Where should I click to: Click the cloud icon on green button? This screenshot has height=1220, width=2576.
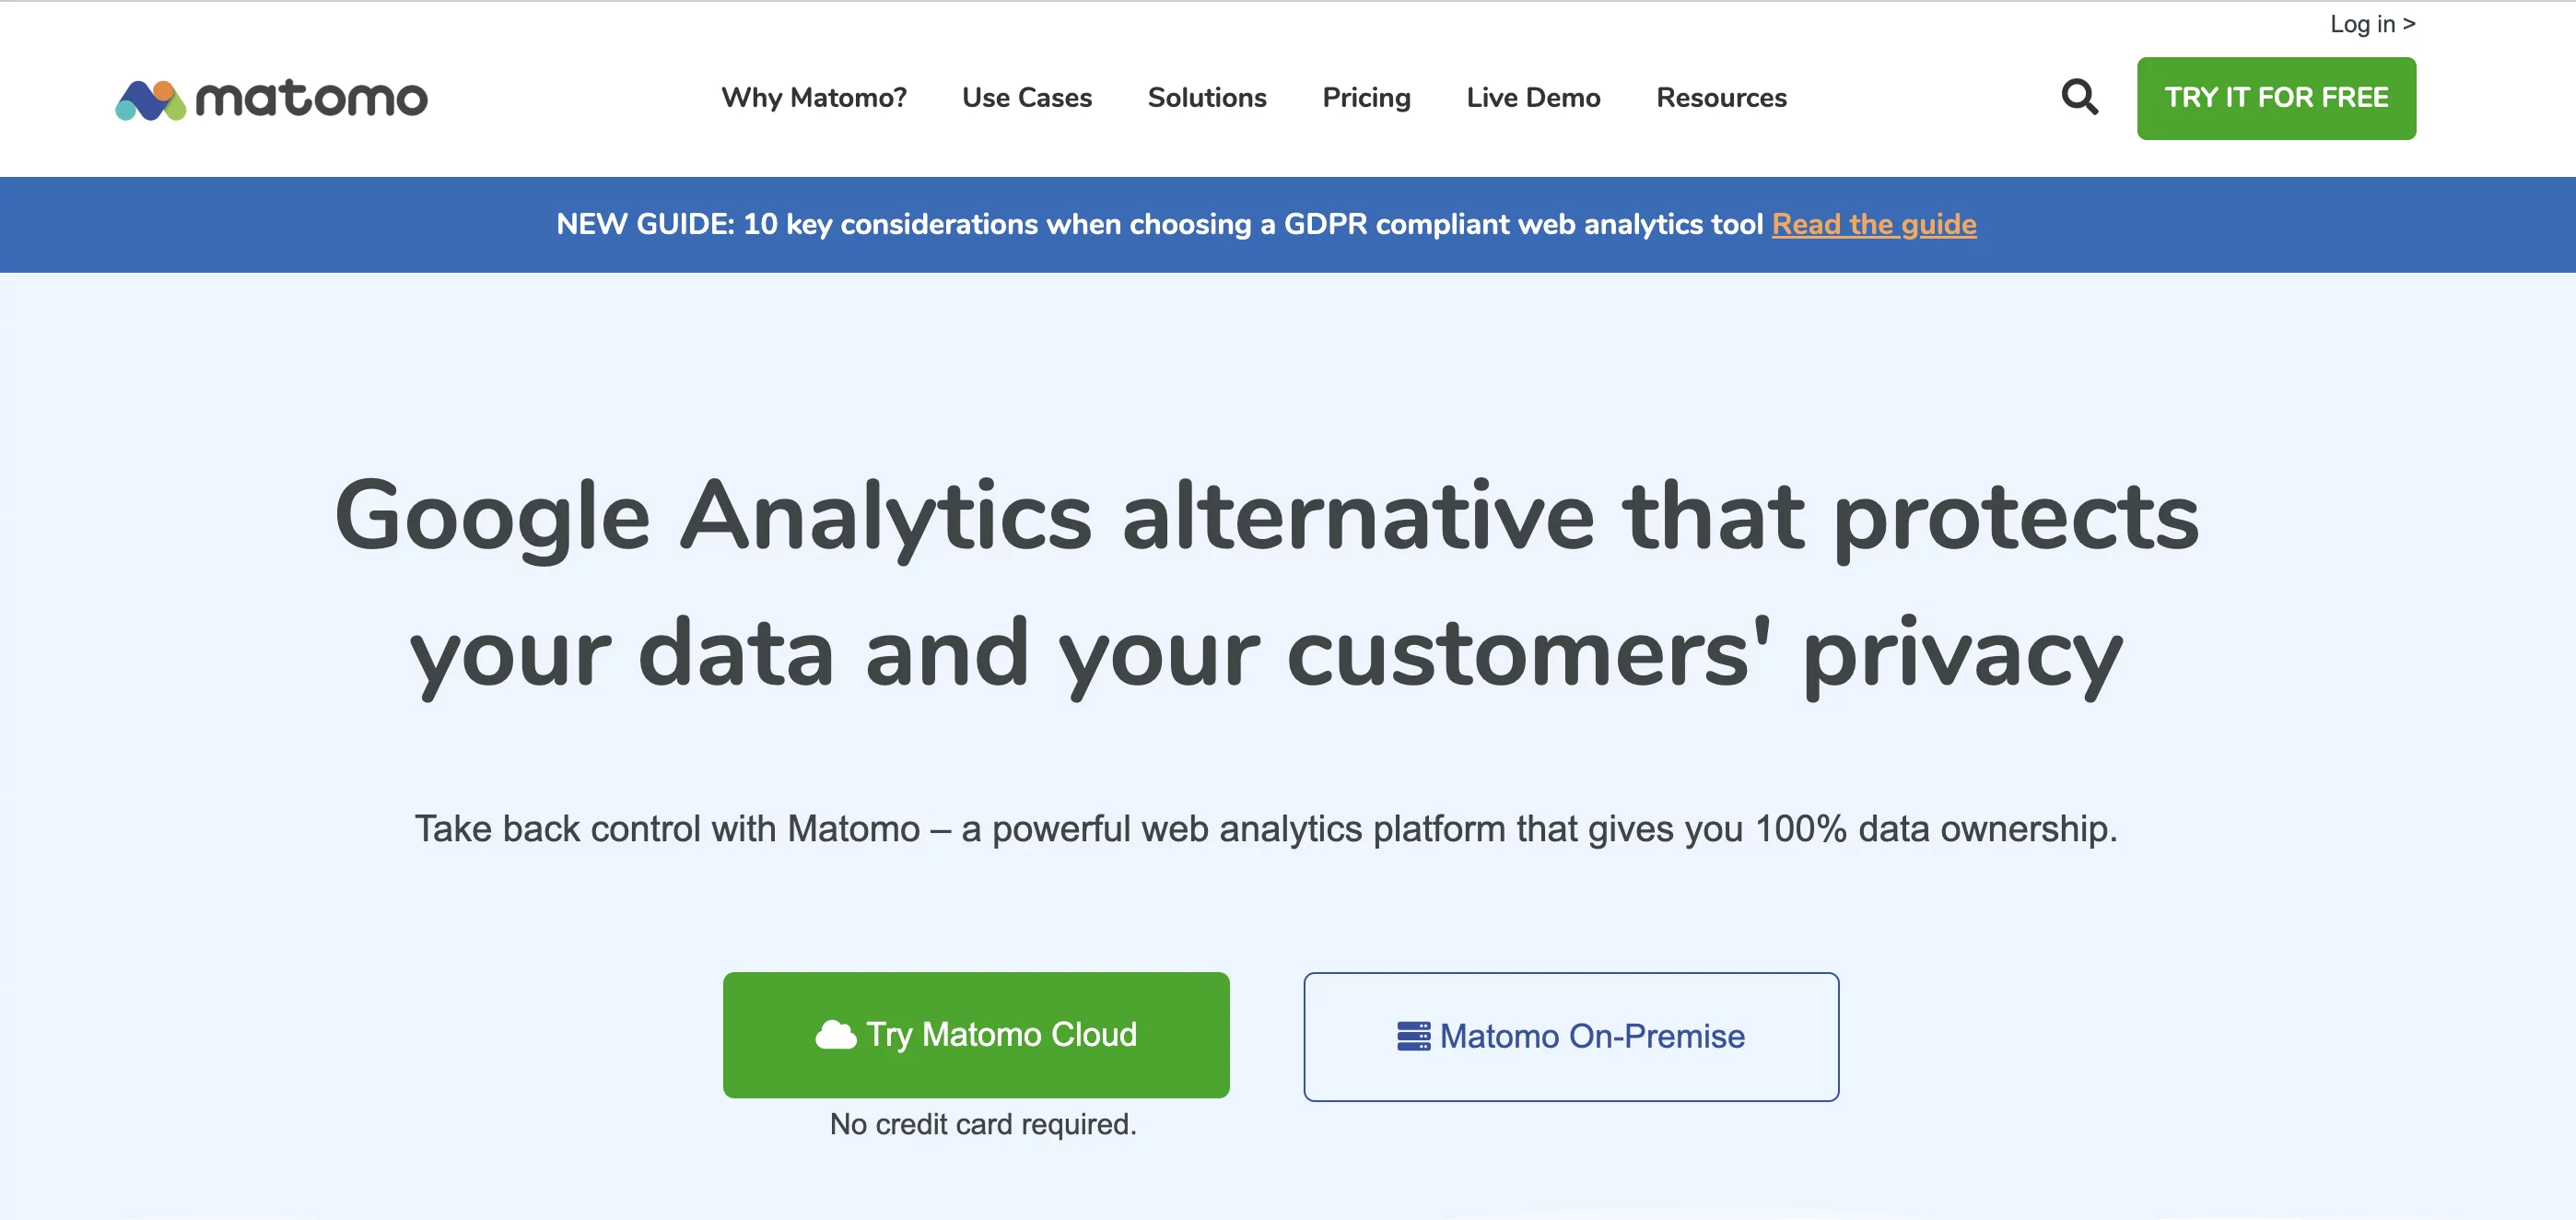click(x=835, y=1035)
